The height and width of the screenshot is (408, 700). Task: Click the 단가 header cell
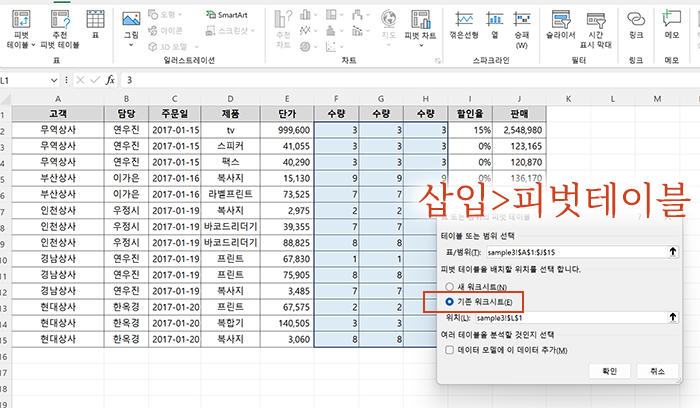click(287, 114)
